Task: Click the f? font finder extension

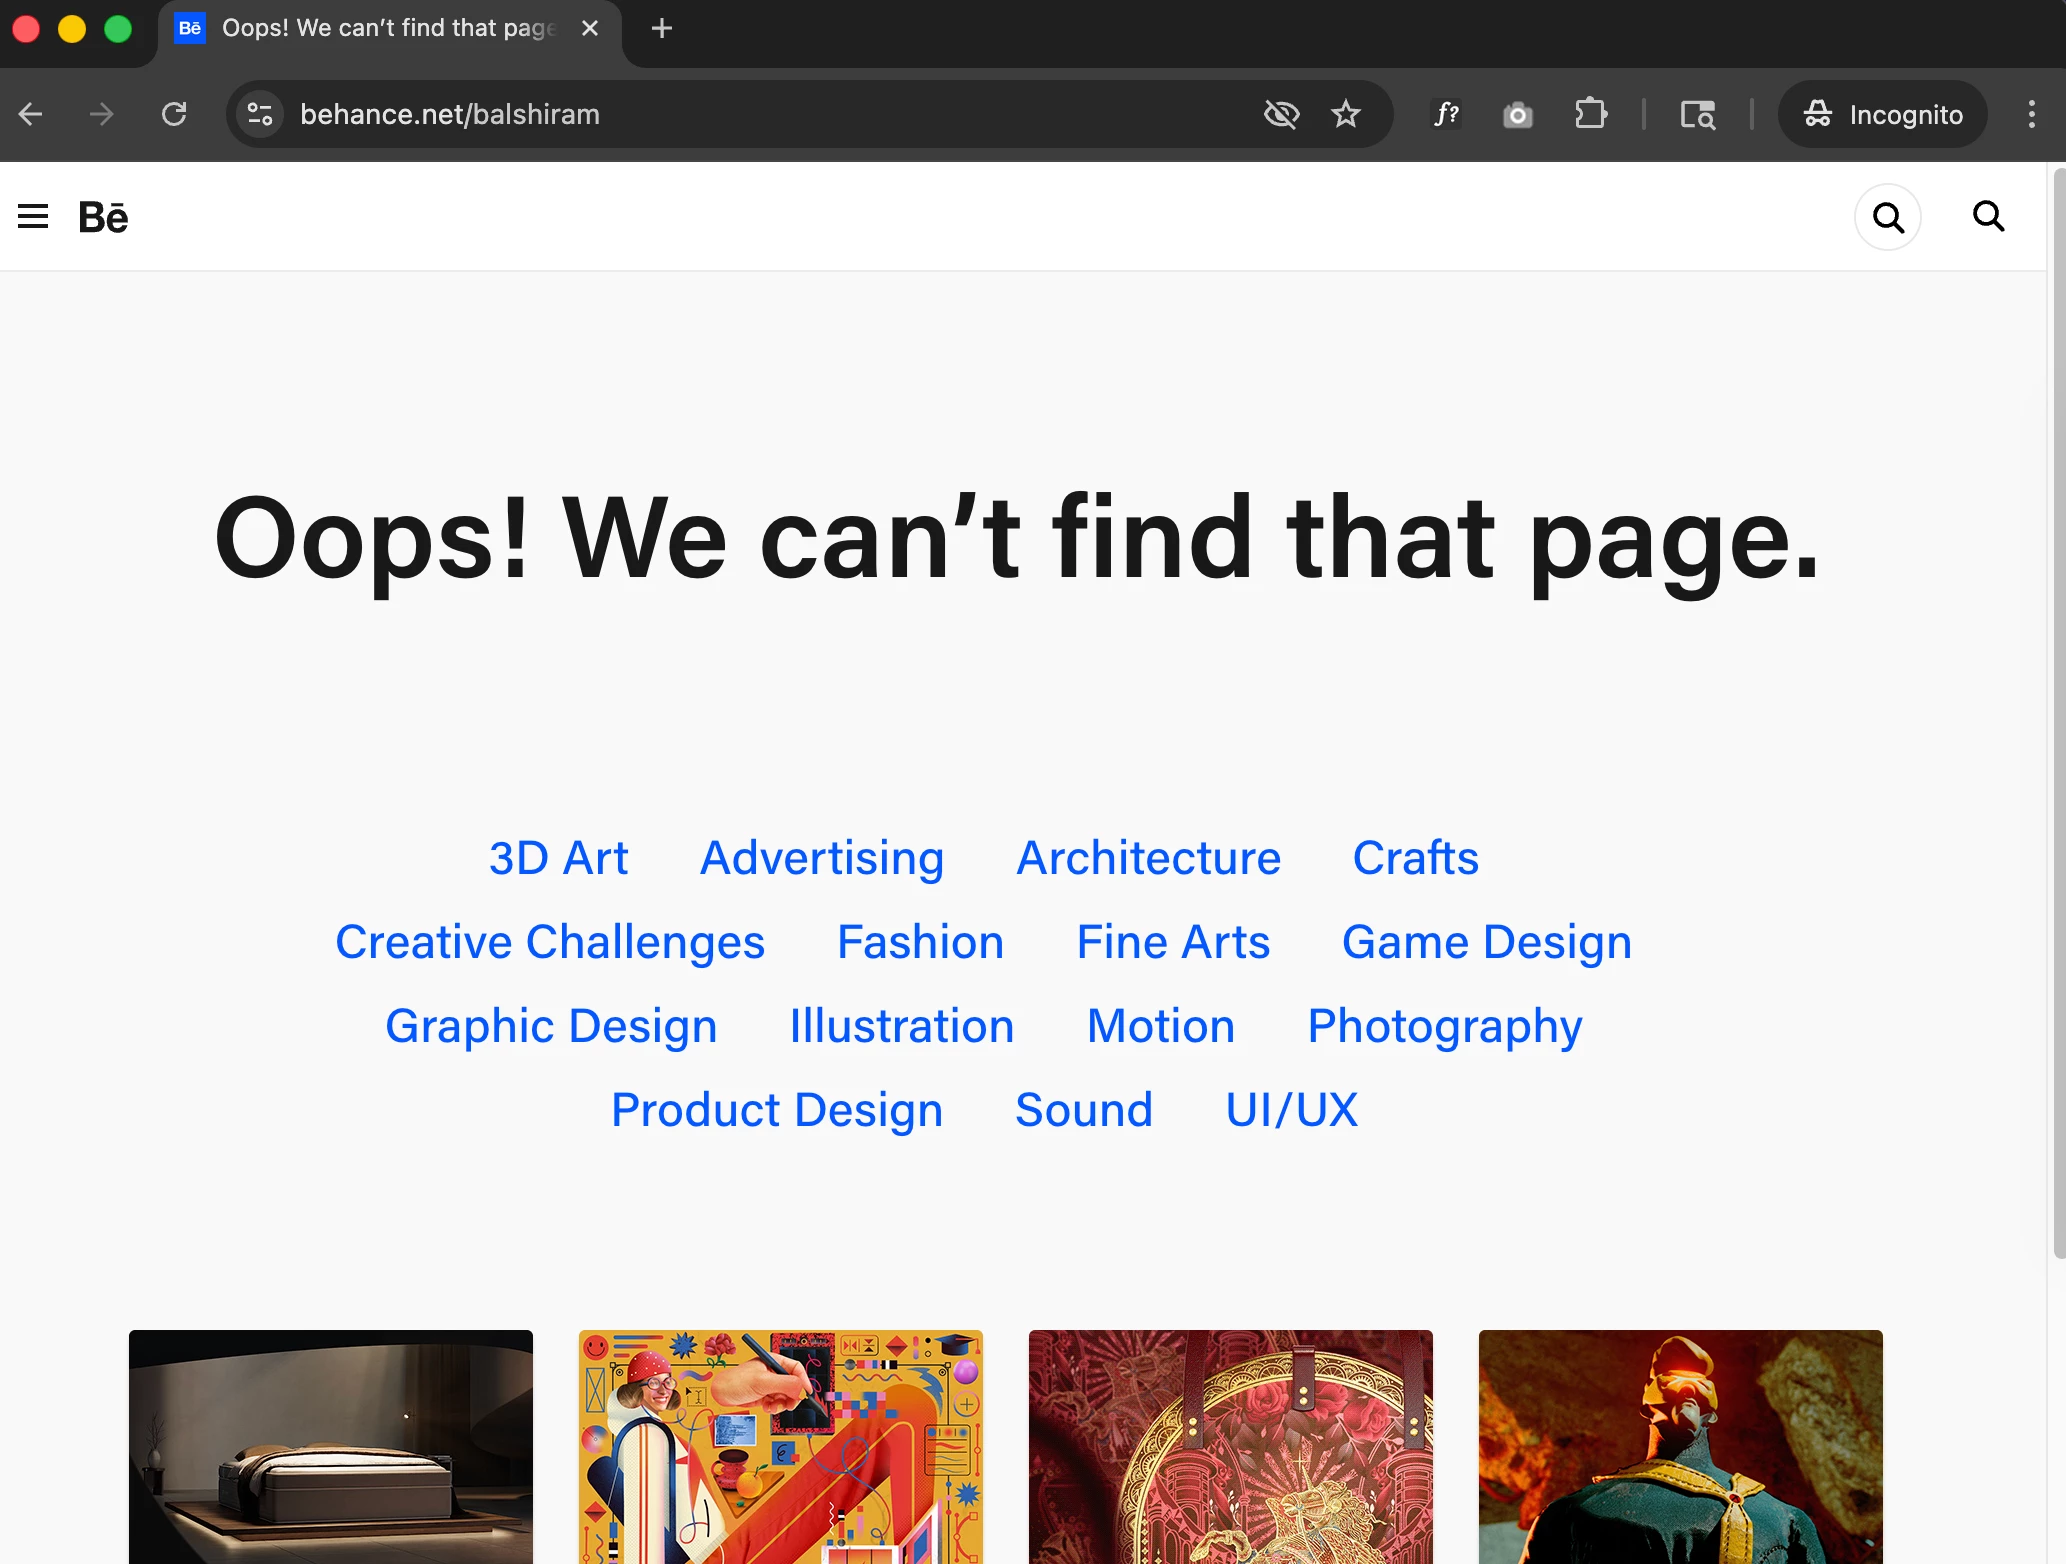Action: pyautogui.click(x=1446, y=114)
